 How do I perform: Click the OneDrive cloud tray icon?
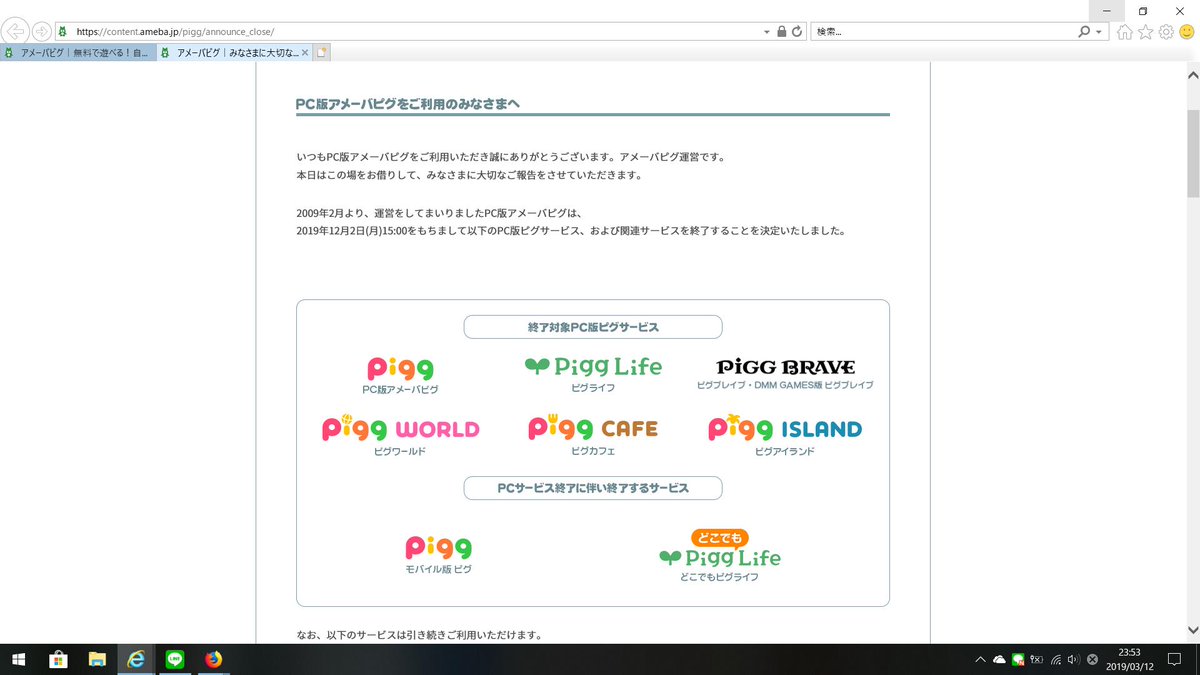(999, 659)
